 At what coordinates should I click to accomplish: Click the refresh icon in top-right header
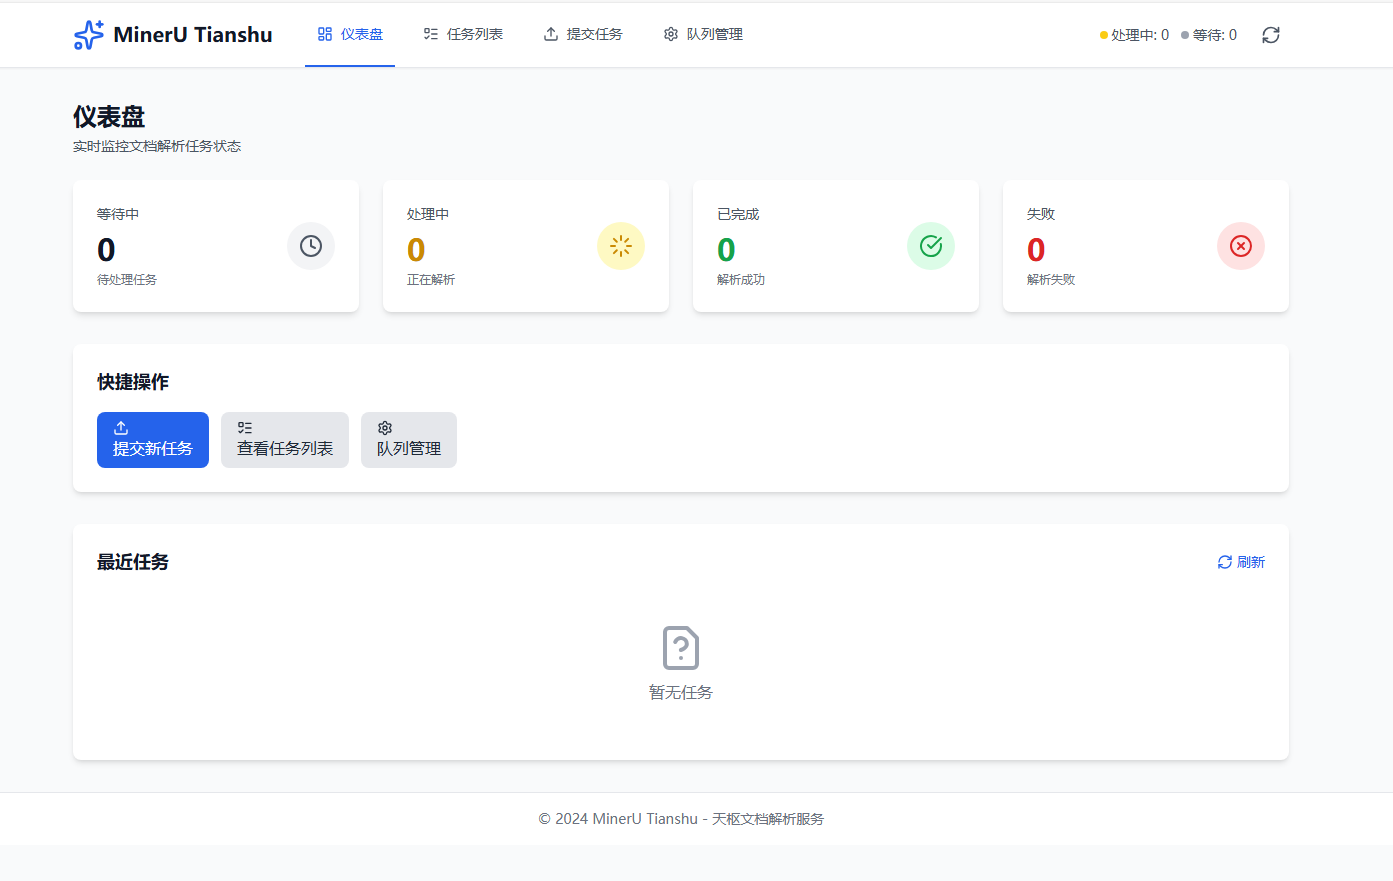click(1270, 35)
